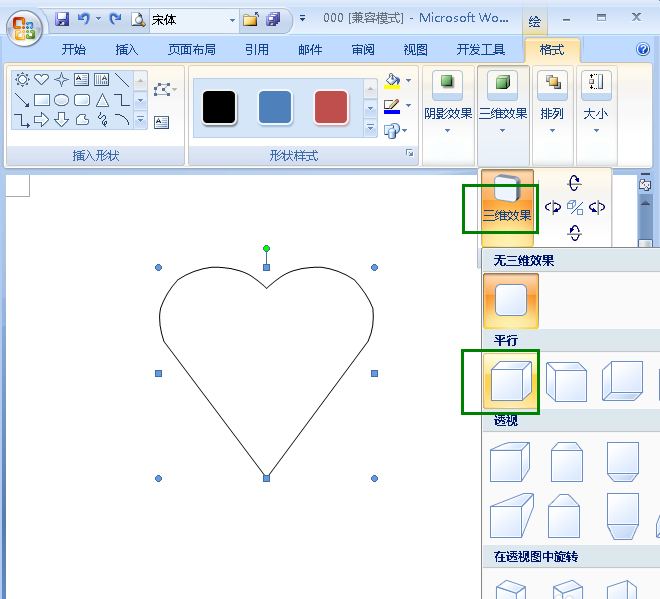Select the heart shape in shapes gallery
The image size is (660, 599).
point(41,80)
